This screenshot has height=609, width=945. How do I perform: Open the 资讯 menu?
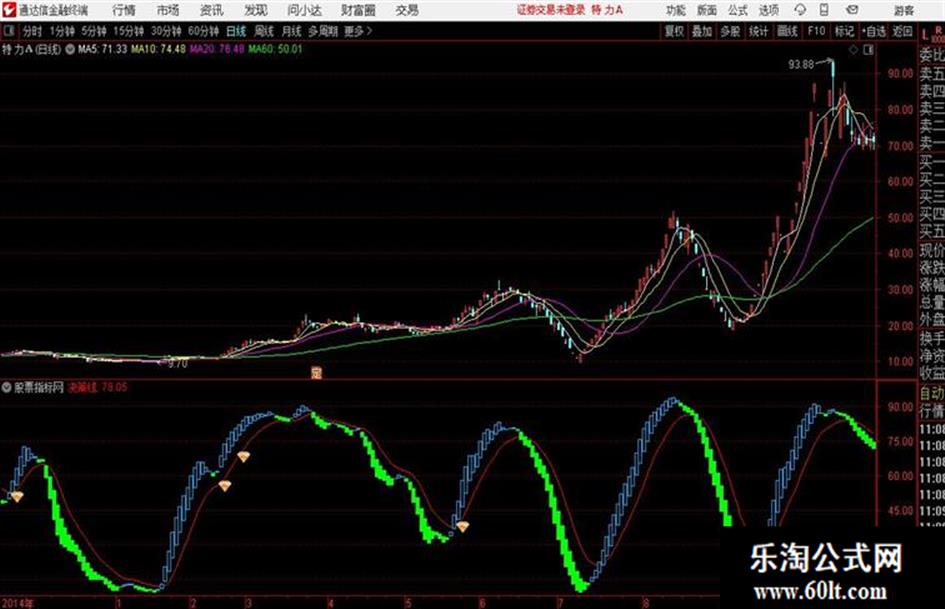pos(212,10)
